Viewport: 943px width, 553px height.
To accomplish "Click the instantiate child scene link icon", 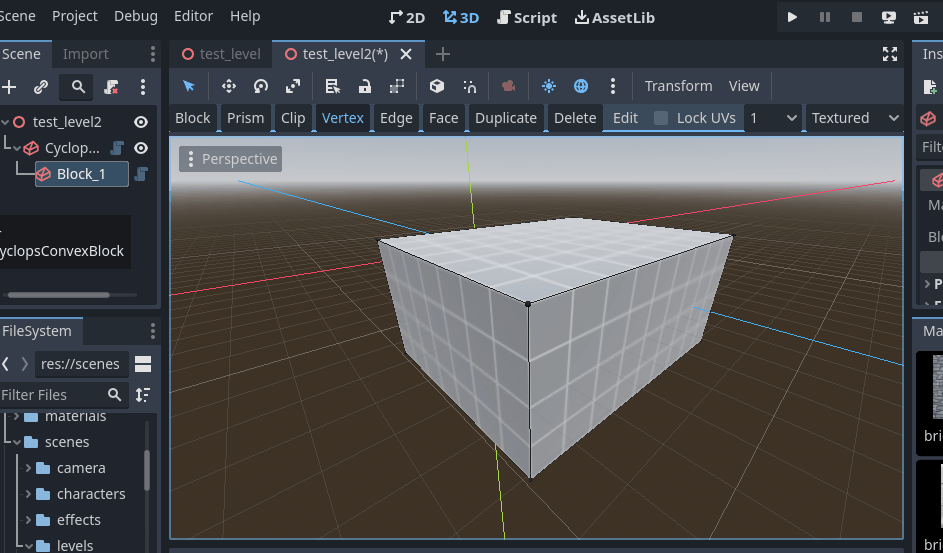I will (x=41, y=87).
